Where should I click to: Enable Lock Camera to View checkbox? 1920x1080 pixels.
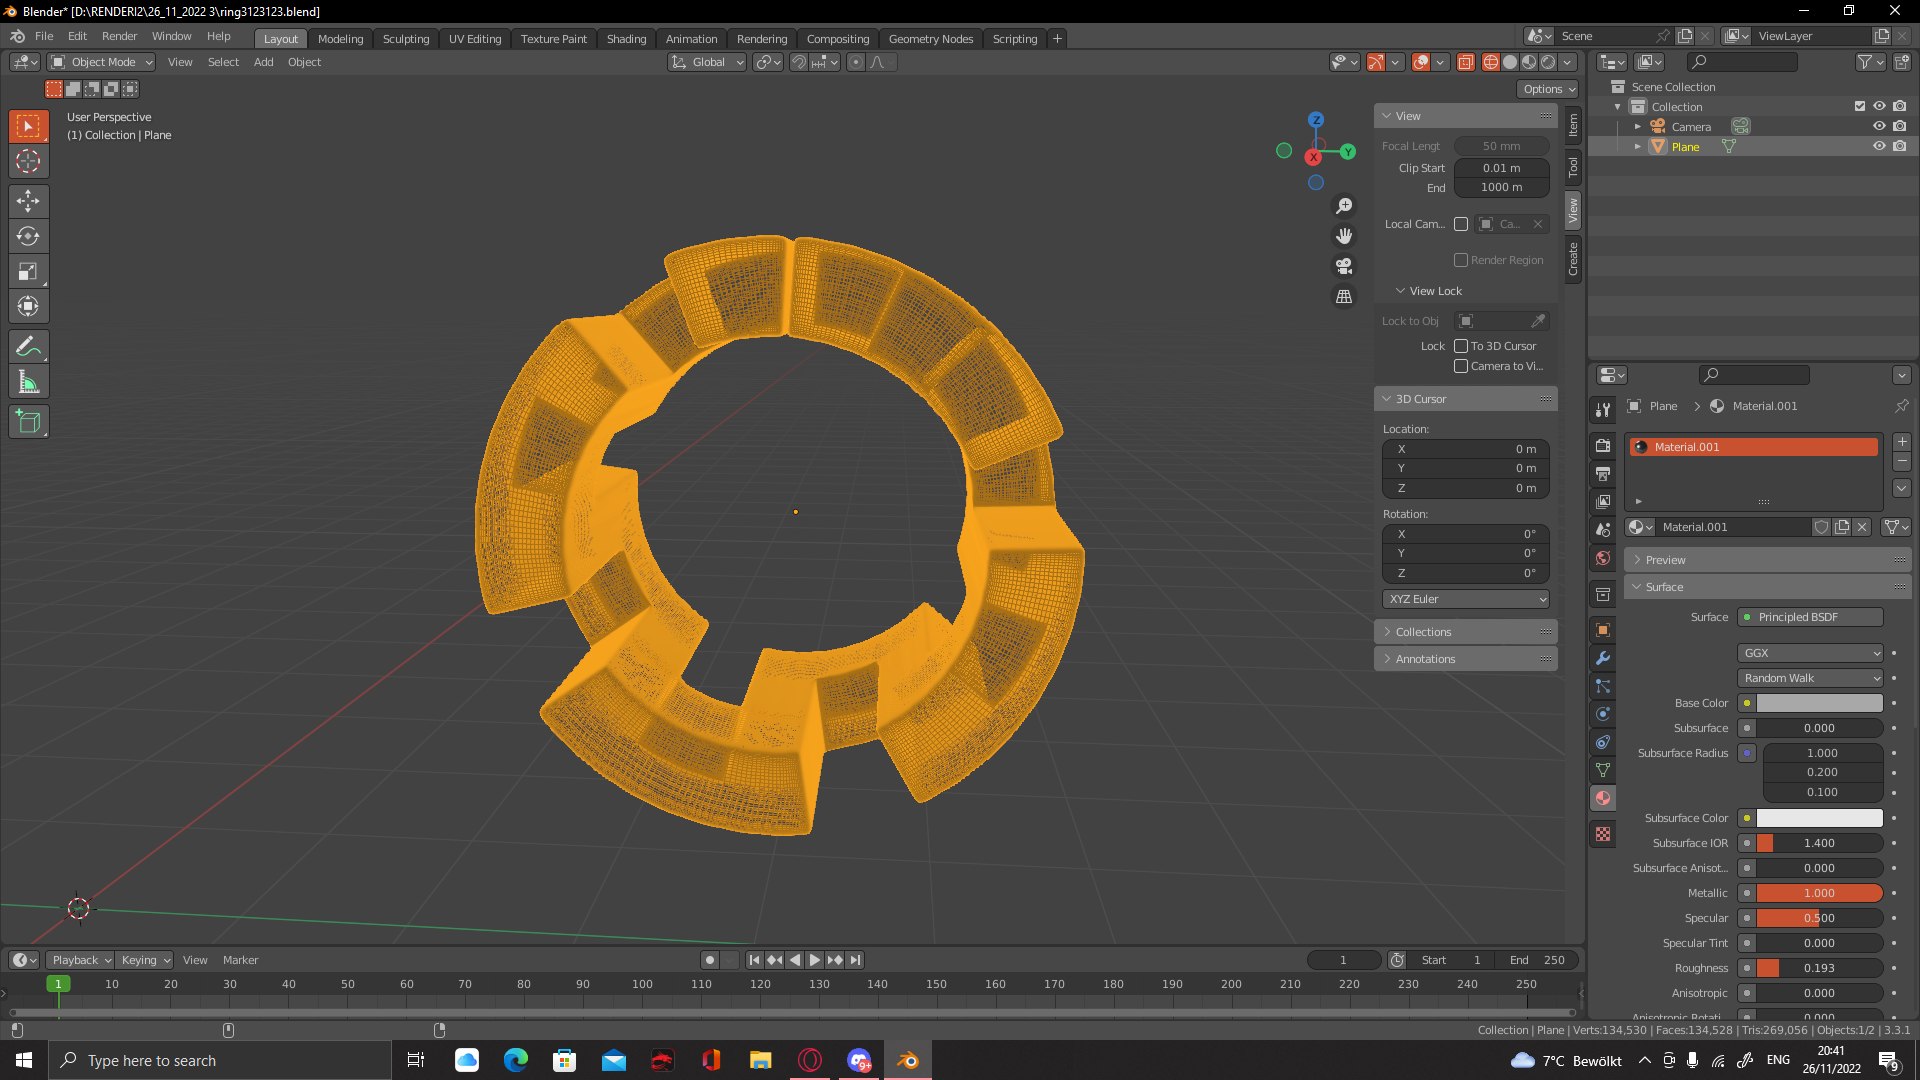point(1461,366)
